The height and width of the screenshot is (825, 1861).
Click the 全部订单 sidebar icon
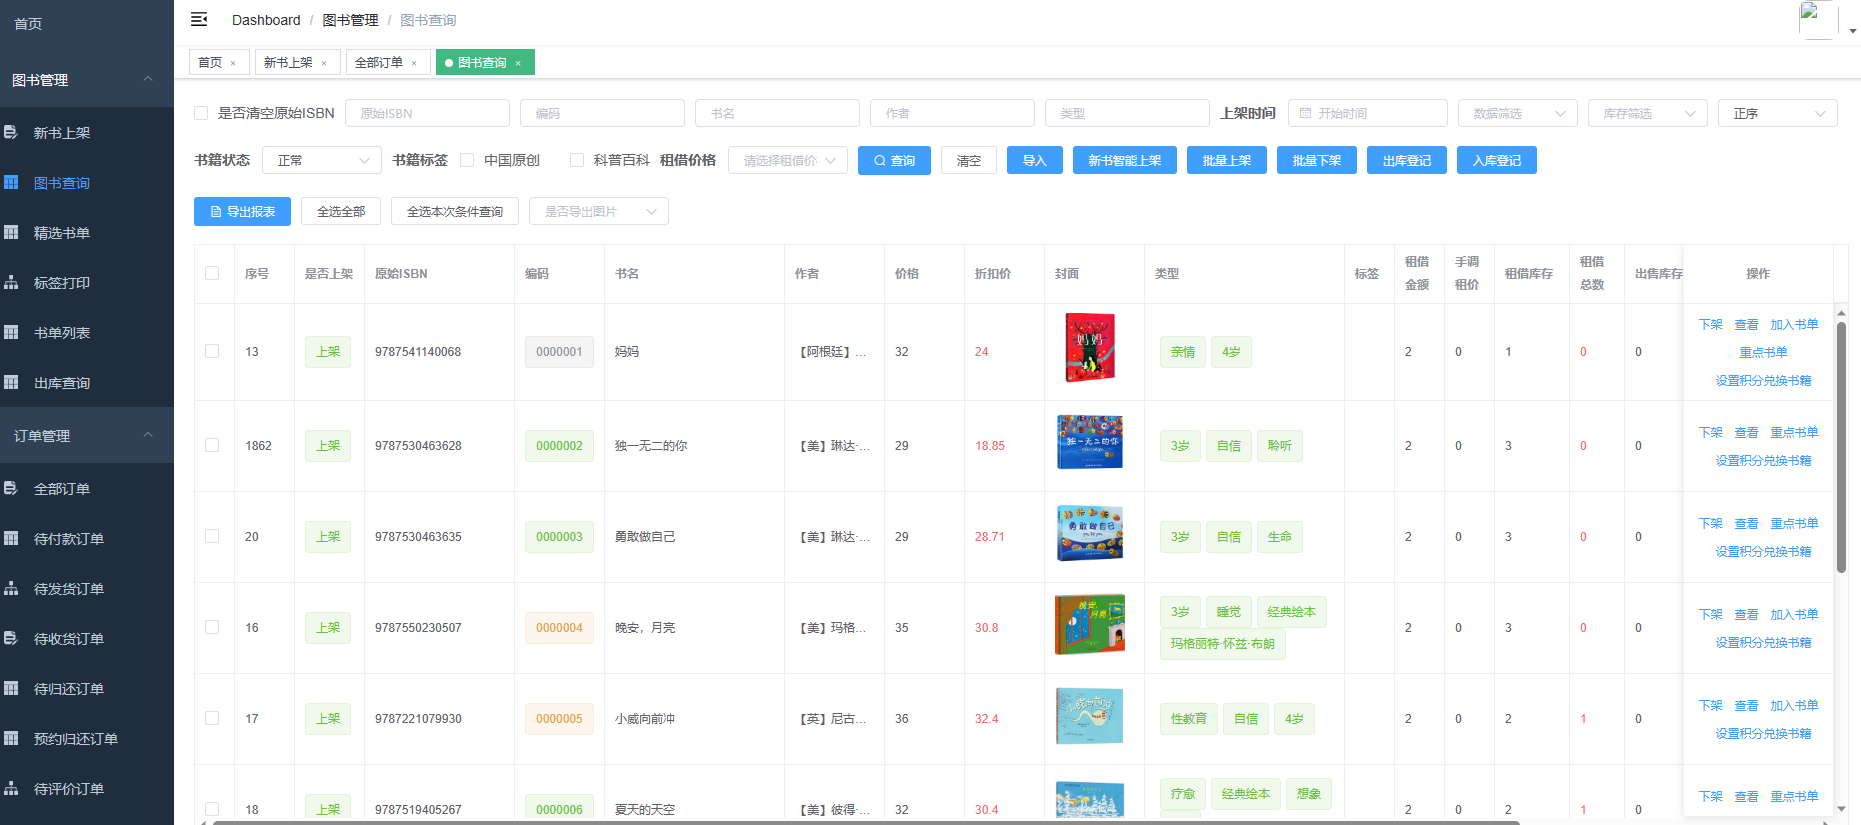coord(11,488)
